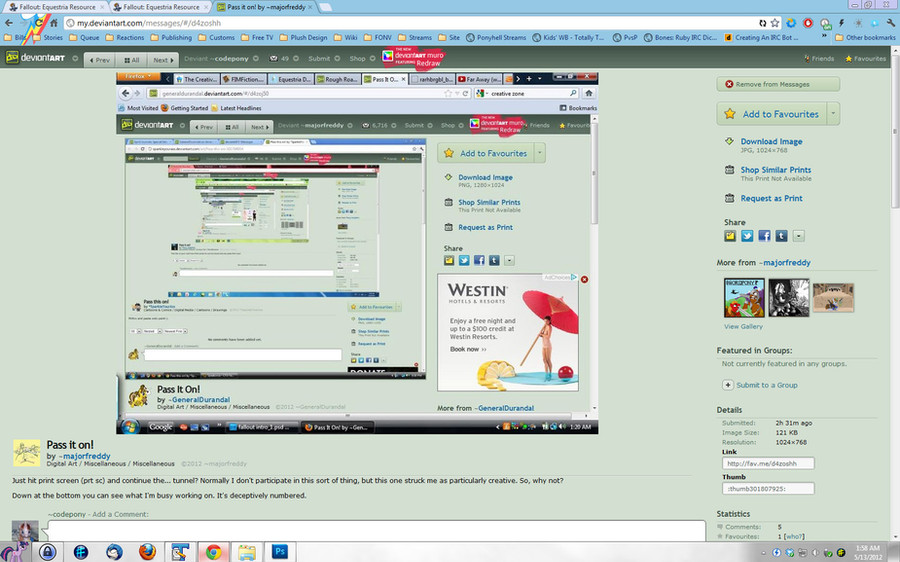Open Windows Explorer folder in taskbar
Screen dimensions: 900x562
click(x=247, y=552)
